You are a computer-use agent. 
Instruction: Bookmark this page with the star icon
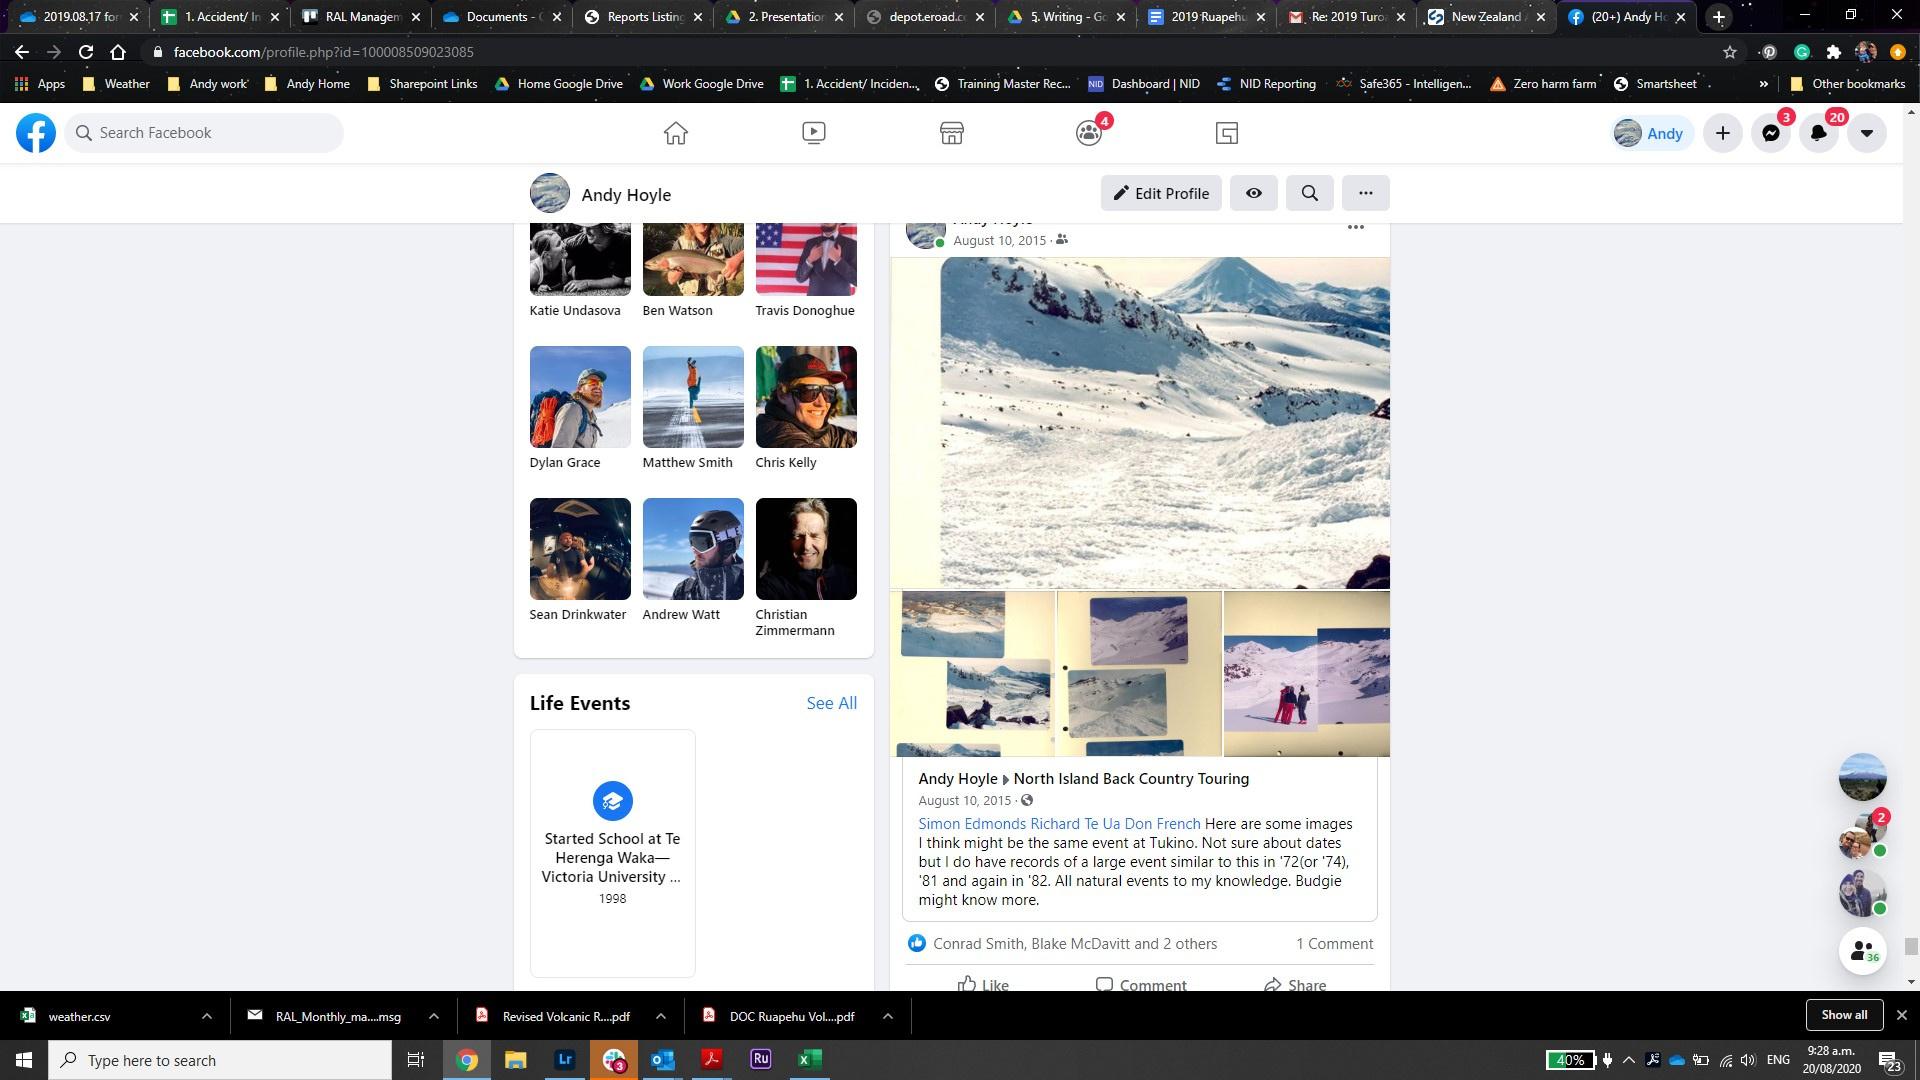tap(1730, 52)
